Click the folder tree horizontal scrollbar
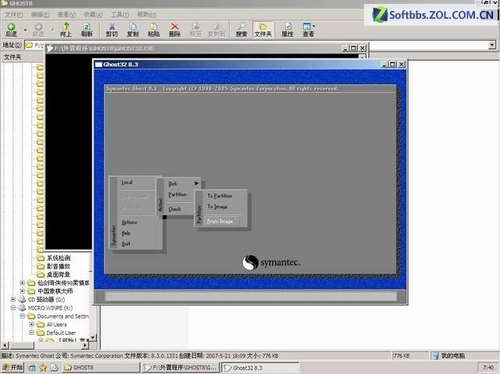500x374 pixels. tap(46, 345)
